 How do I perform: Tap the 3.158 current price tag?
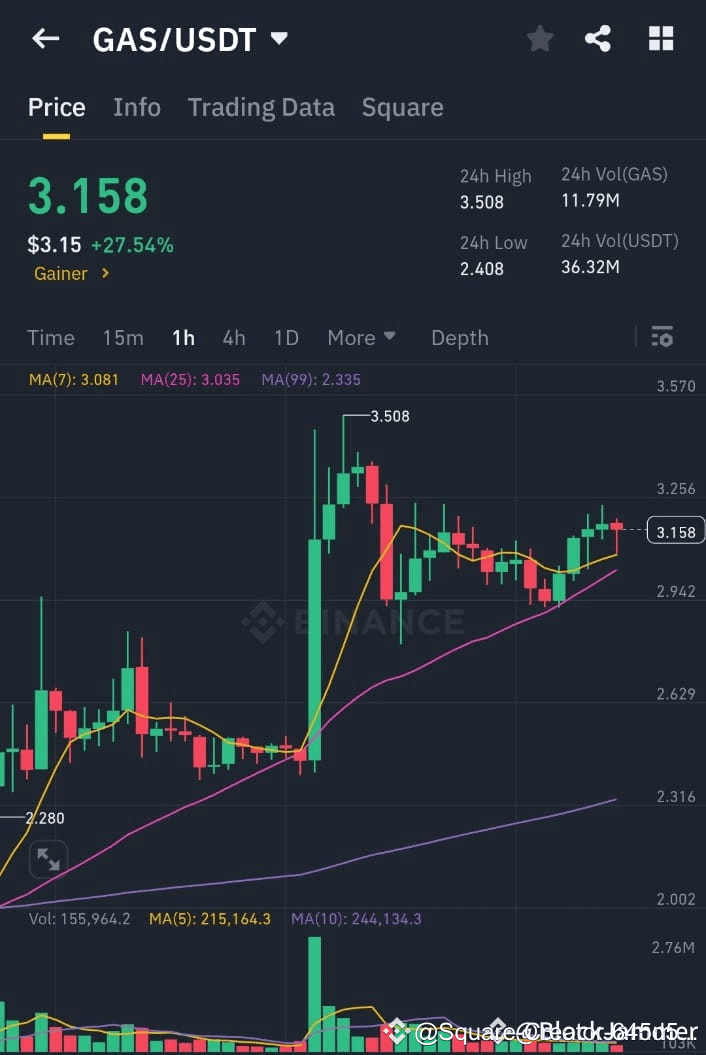(675, 531)
